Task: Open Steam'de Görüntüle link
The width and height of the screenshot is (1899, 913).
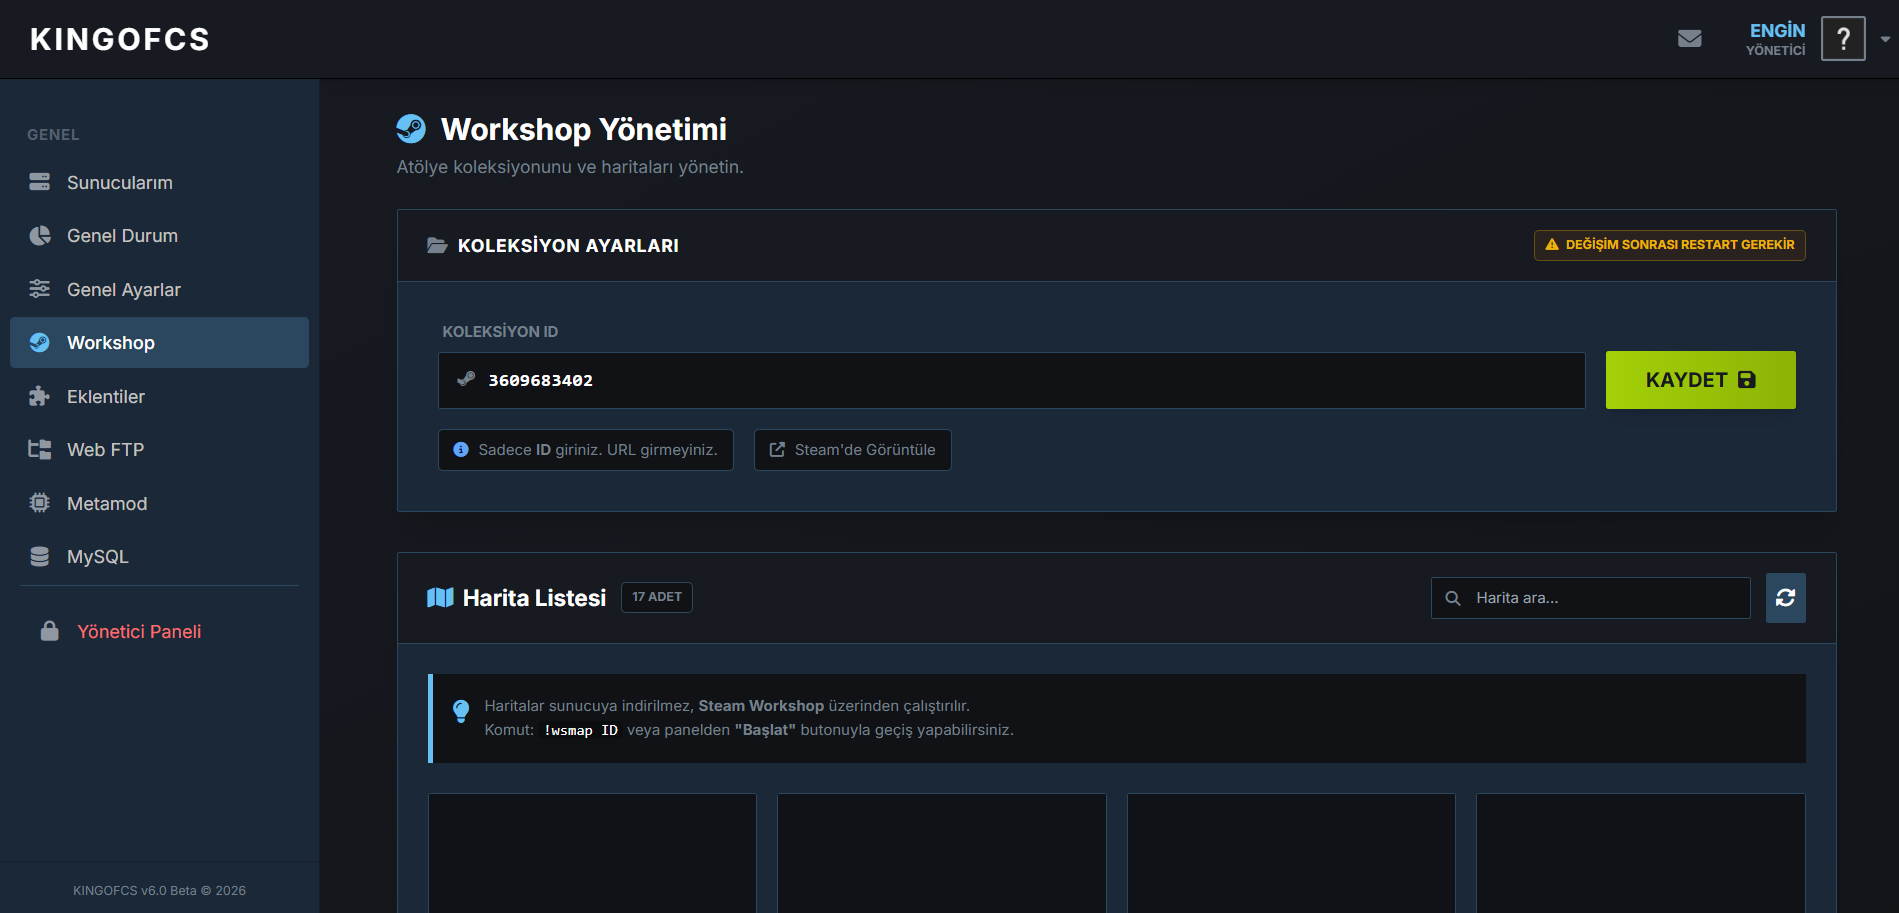Action: (852, 450)
